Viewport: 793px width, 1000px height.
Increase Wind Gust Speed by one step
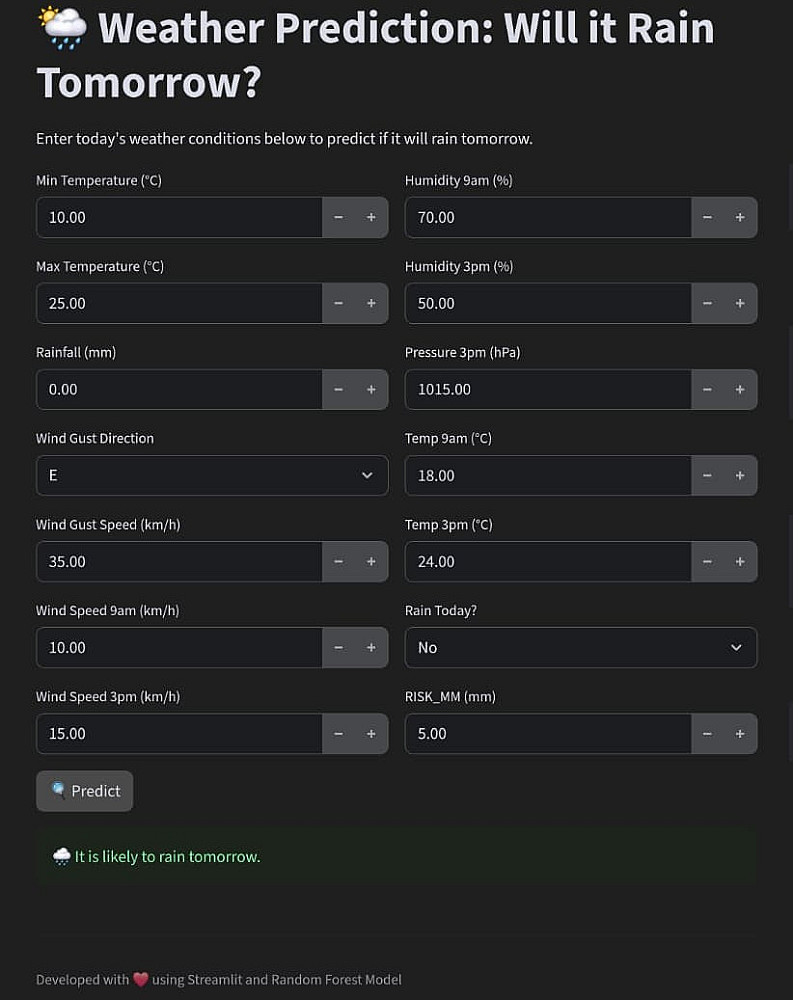tap(371, 561)
